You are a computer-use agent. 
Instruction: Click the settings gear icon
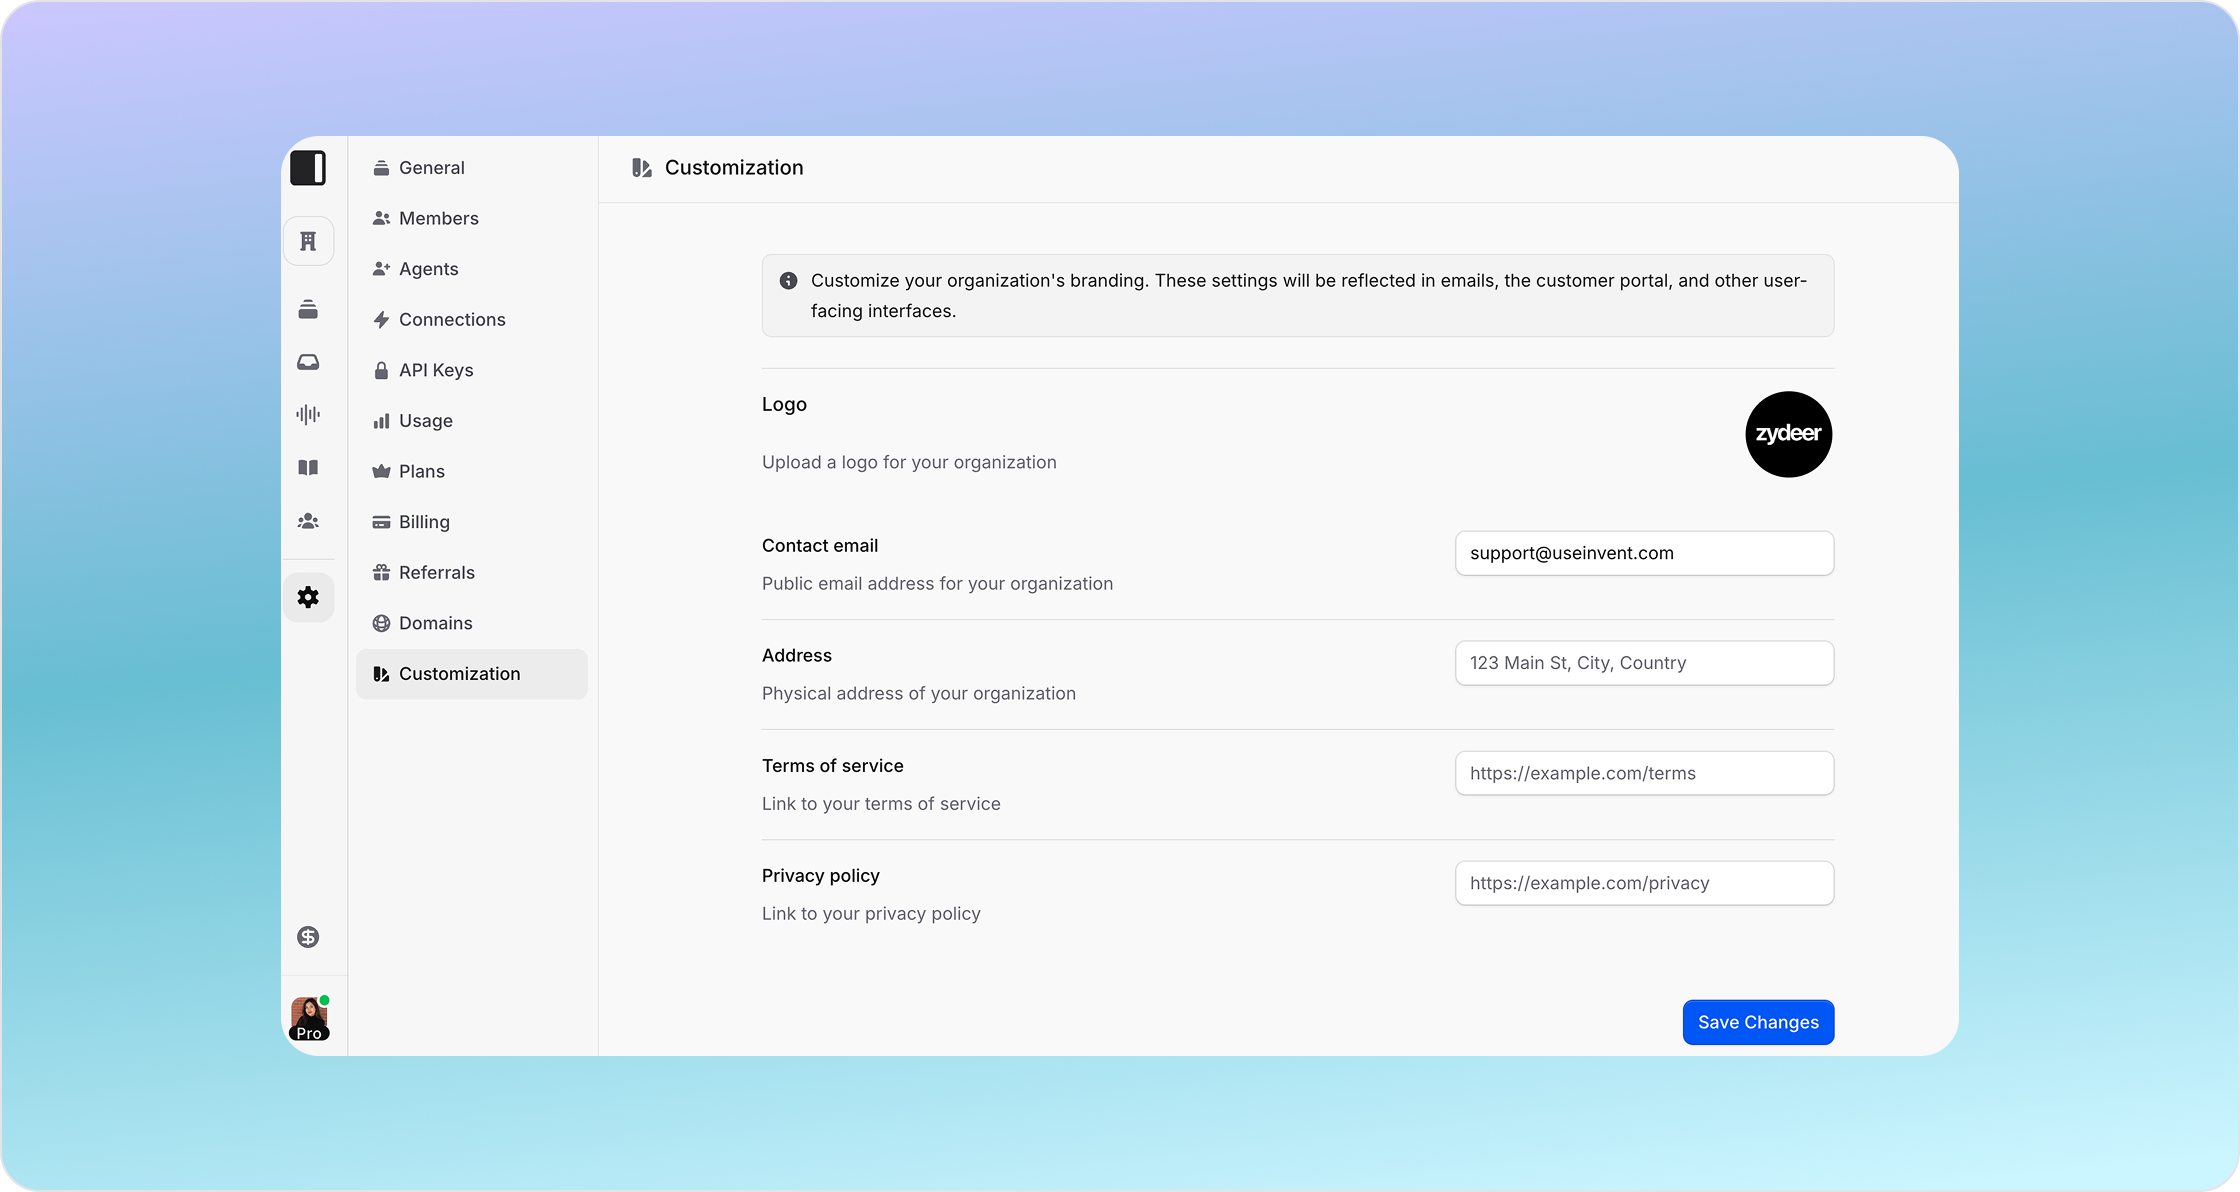click(308, 597)
